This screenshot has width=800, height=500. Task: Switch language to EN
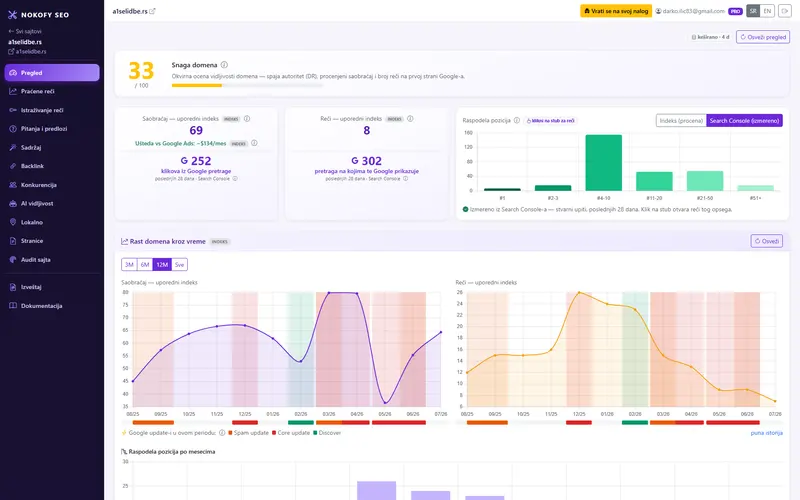(x=767, y=11)
